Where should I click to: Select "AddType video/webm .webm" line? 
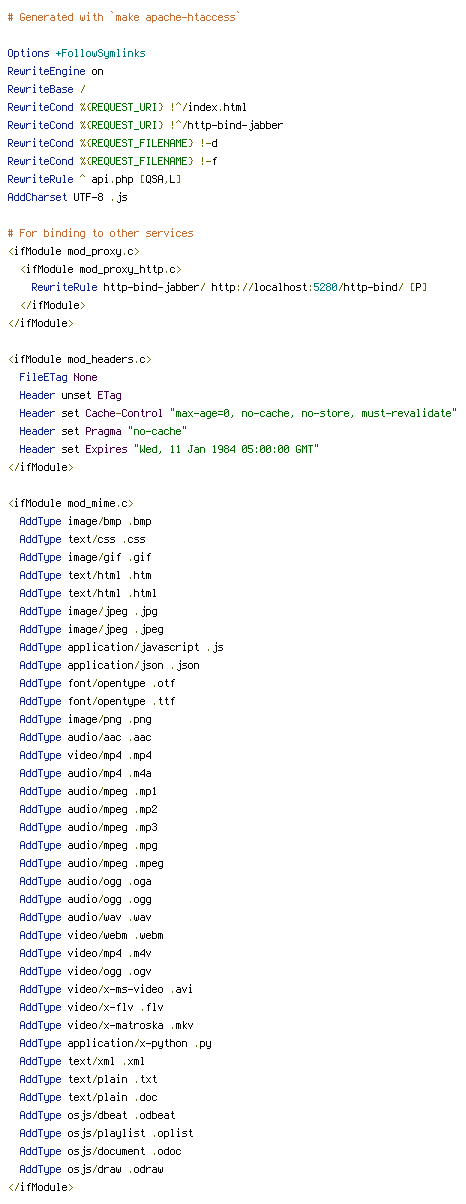(91, 935)
